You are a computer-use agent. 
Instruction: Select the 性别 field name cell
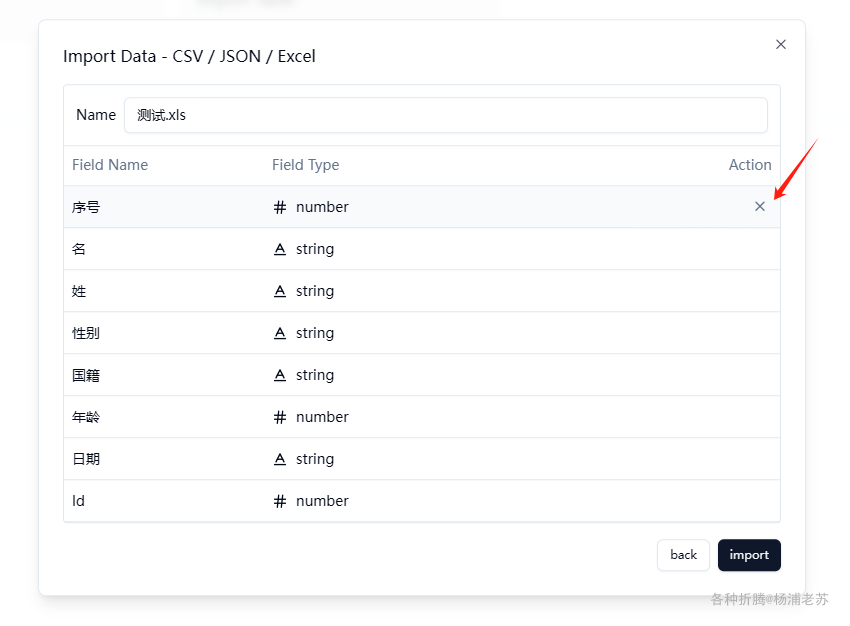click(x=86, y=333)
